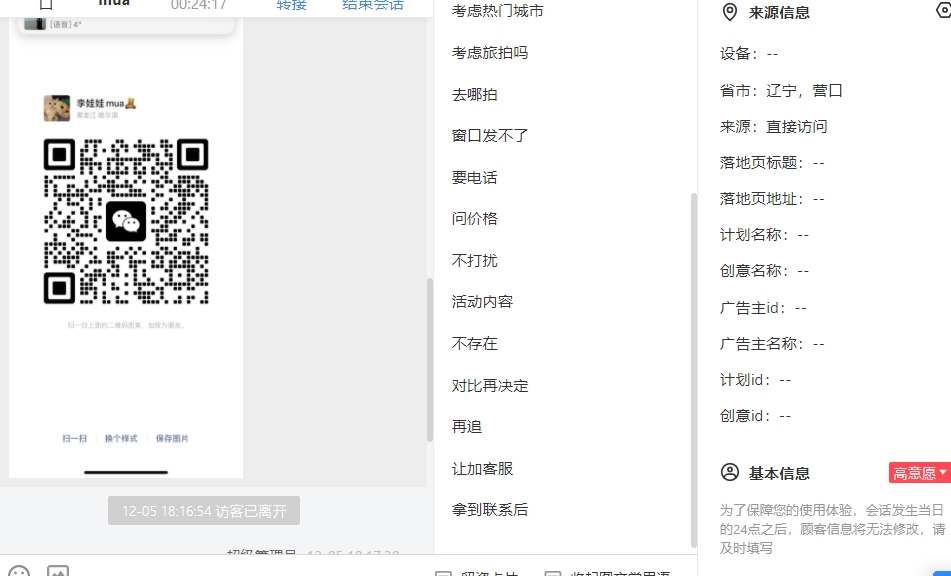Click the 创意名称 row

(x=764, y=271)
